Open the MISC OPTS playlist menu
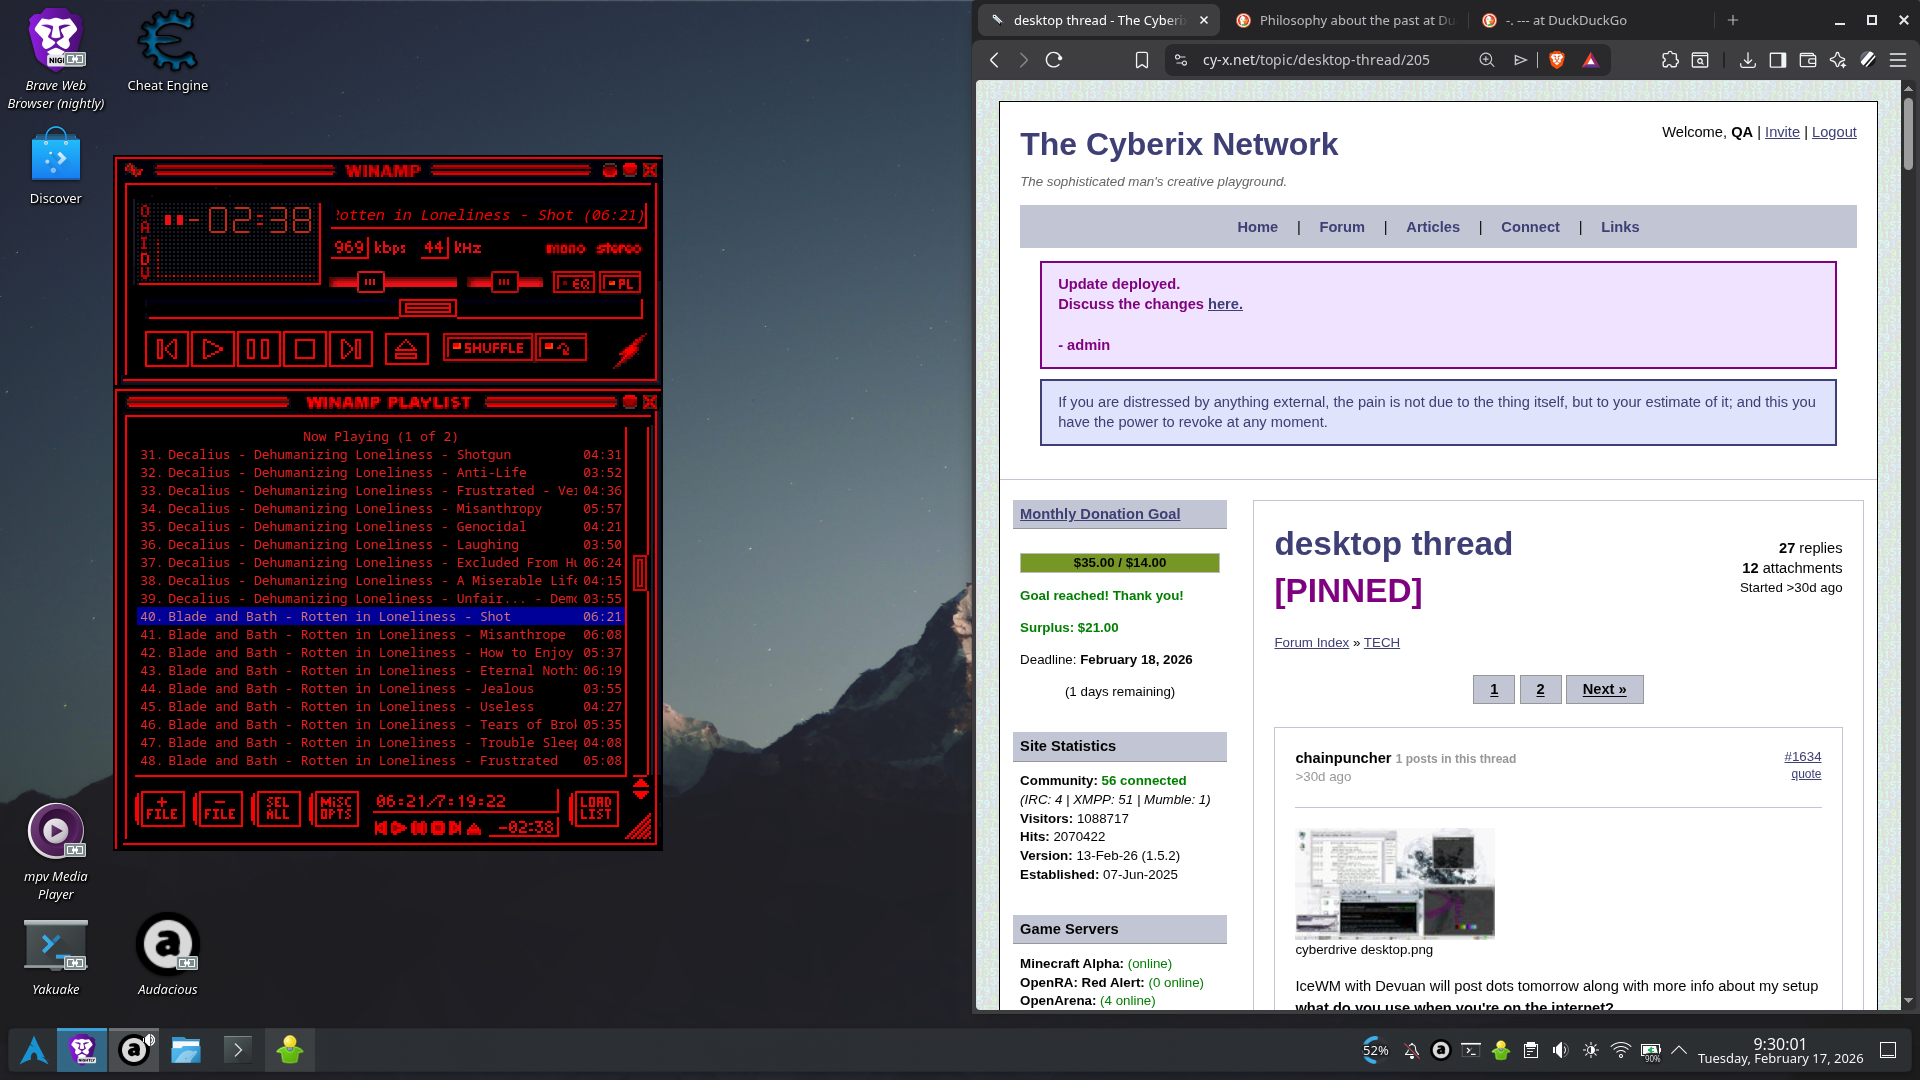Viewport: 1920px width, 1080px height. point(335,808)
